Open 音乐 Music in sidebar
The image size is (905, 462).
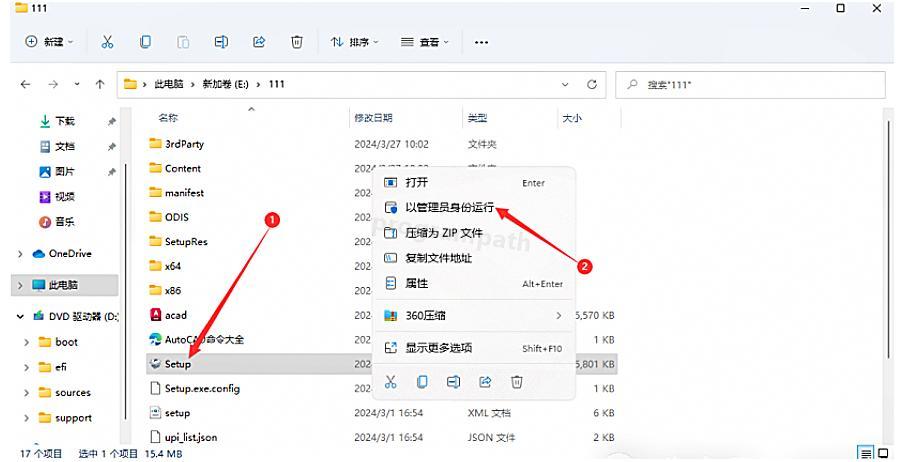click(65, 222)
